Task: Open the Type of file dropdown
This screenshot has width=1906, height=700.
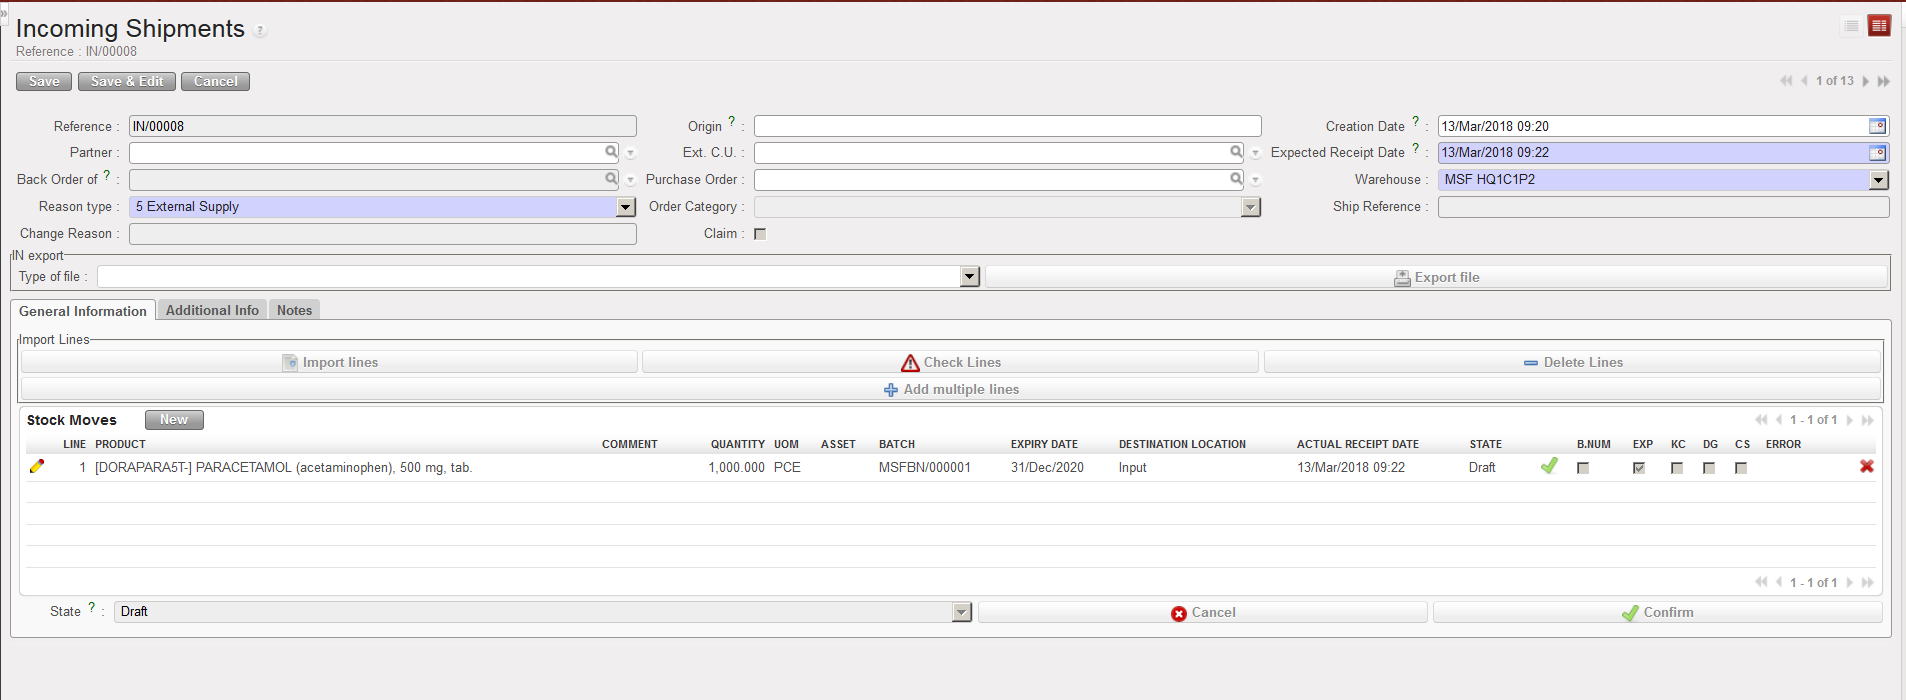Action: tap(969, 277)
